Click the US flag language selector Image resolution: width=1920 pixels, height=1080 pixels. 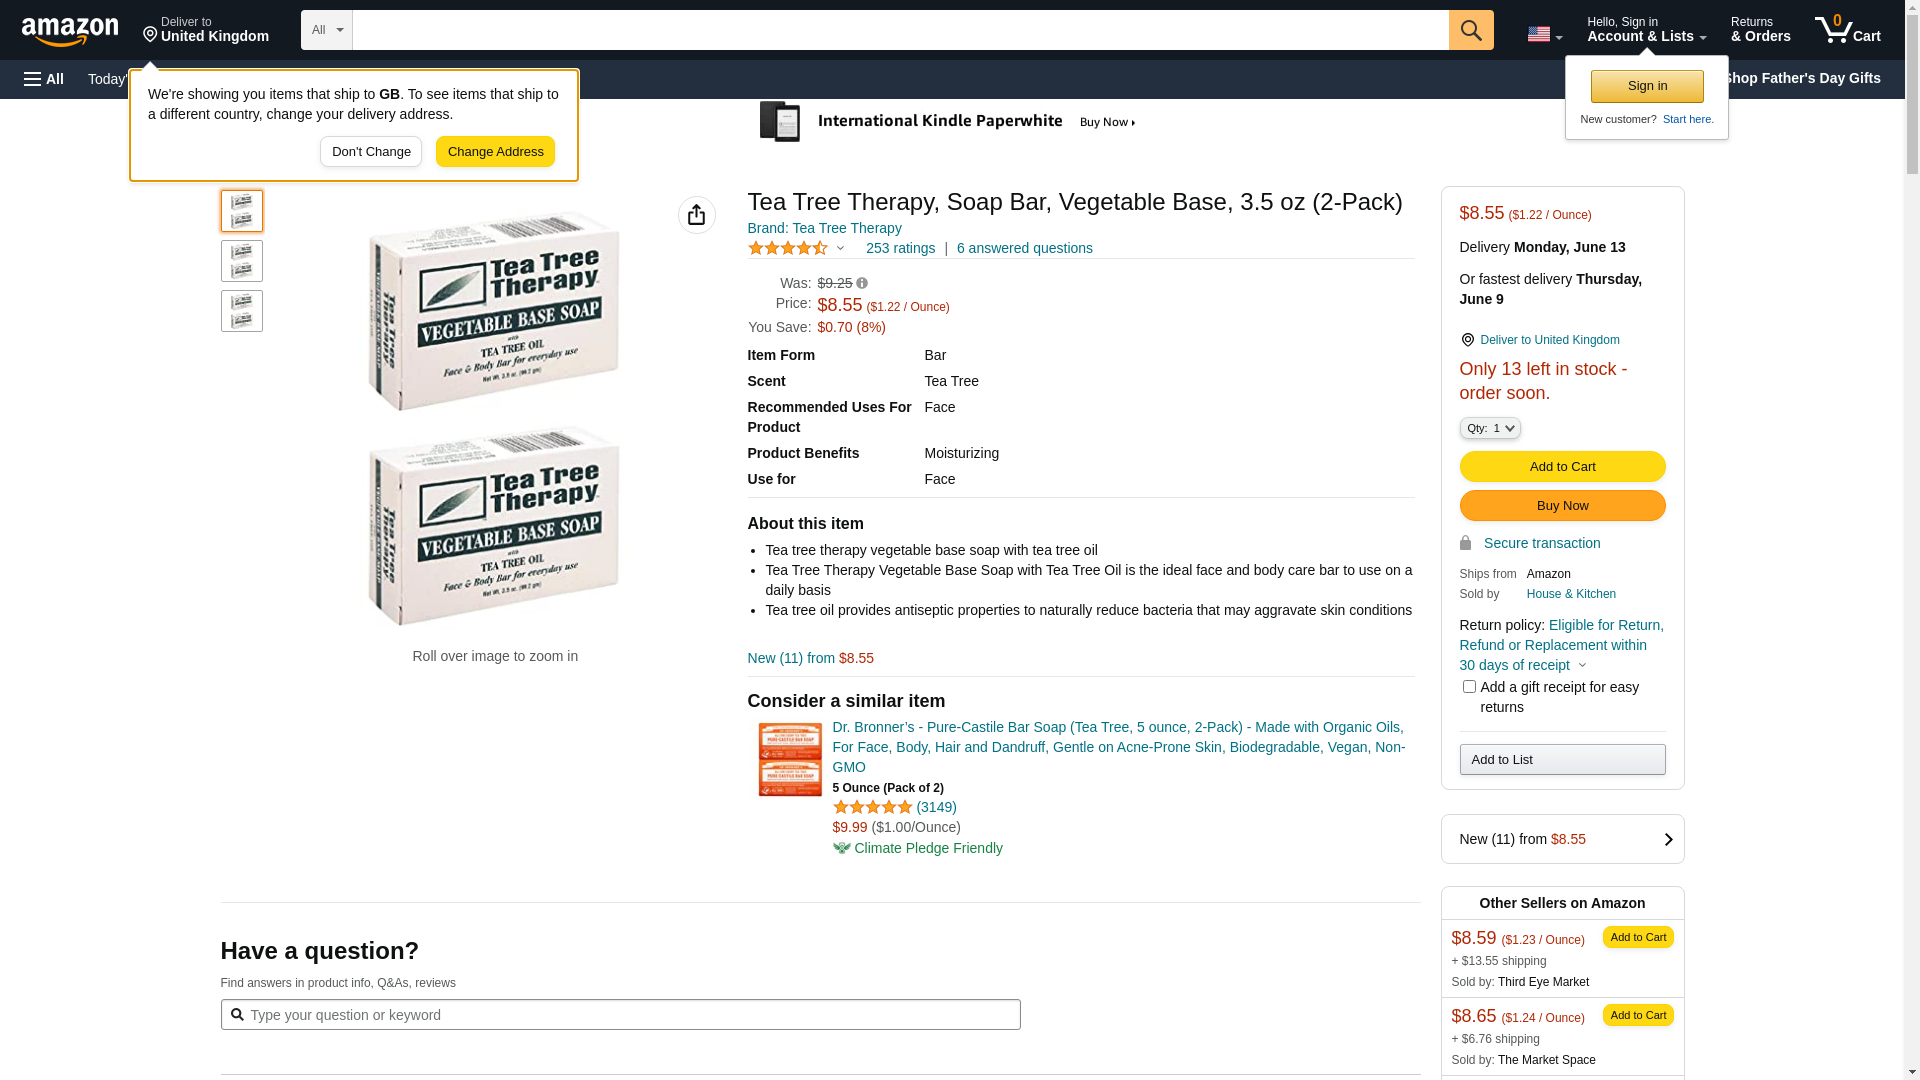(1544, 34)
